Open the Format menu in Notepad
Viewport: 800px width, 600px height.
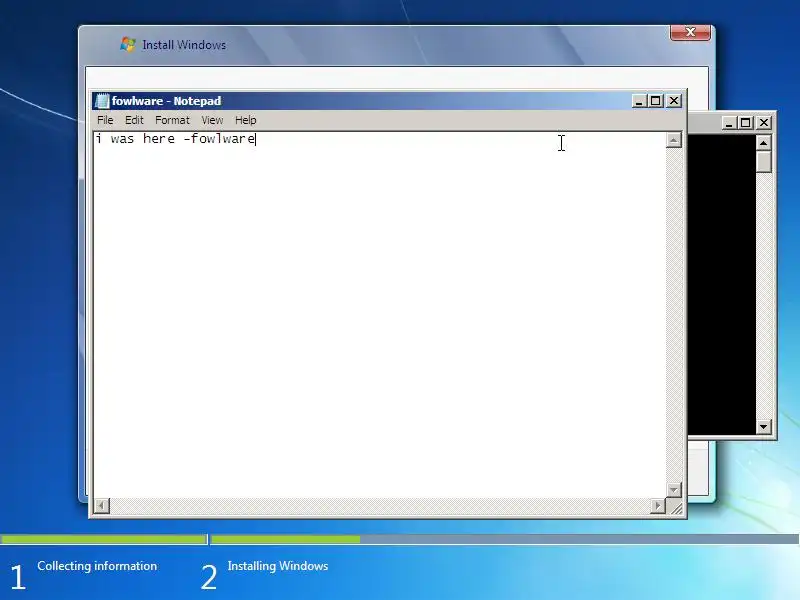pyautogui.click(x=172, y=120)
